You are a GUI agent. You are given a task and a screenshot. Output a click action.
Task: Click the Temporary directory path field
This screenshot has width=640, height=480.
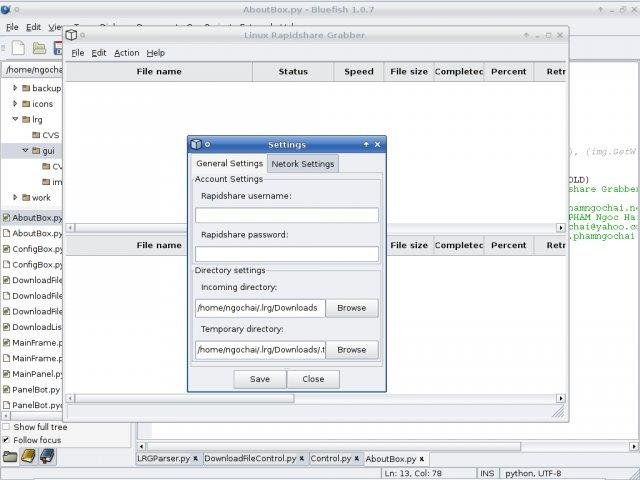[x=260, y=350]
